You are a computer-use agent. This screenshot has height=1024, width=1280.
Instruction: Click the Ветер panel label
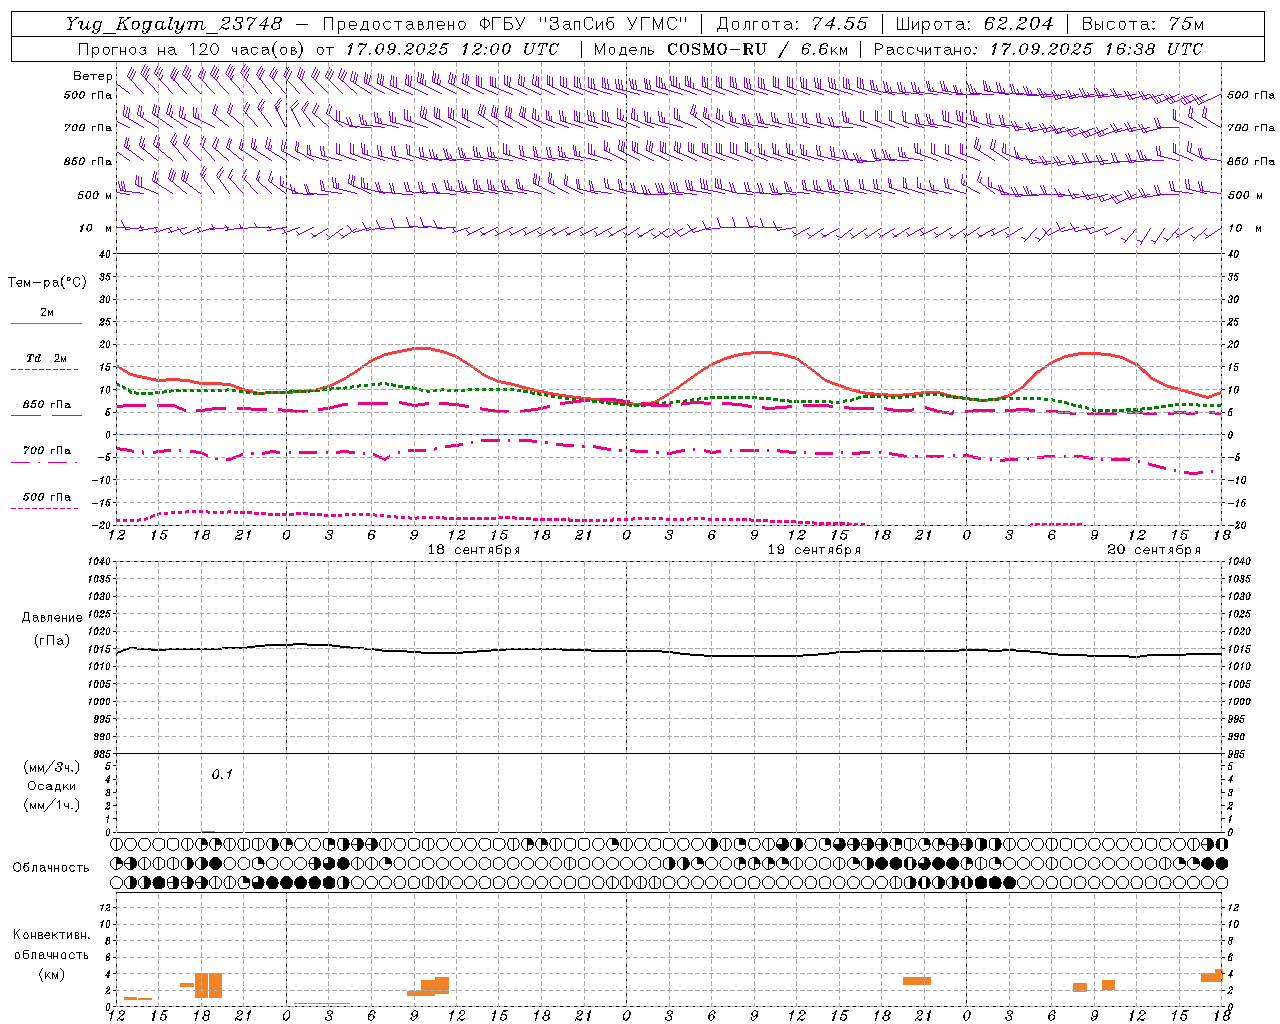tap(92, 76)
